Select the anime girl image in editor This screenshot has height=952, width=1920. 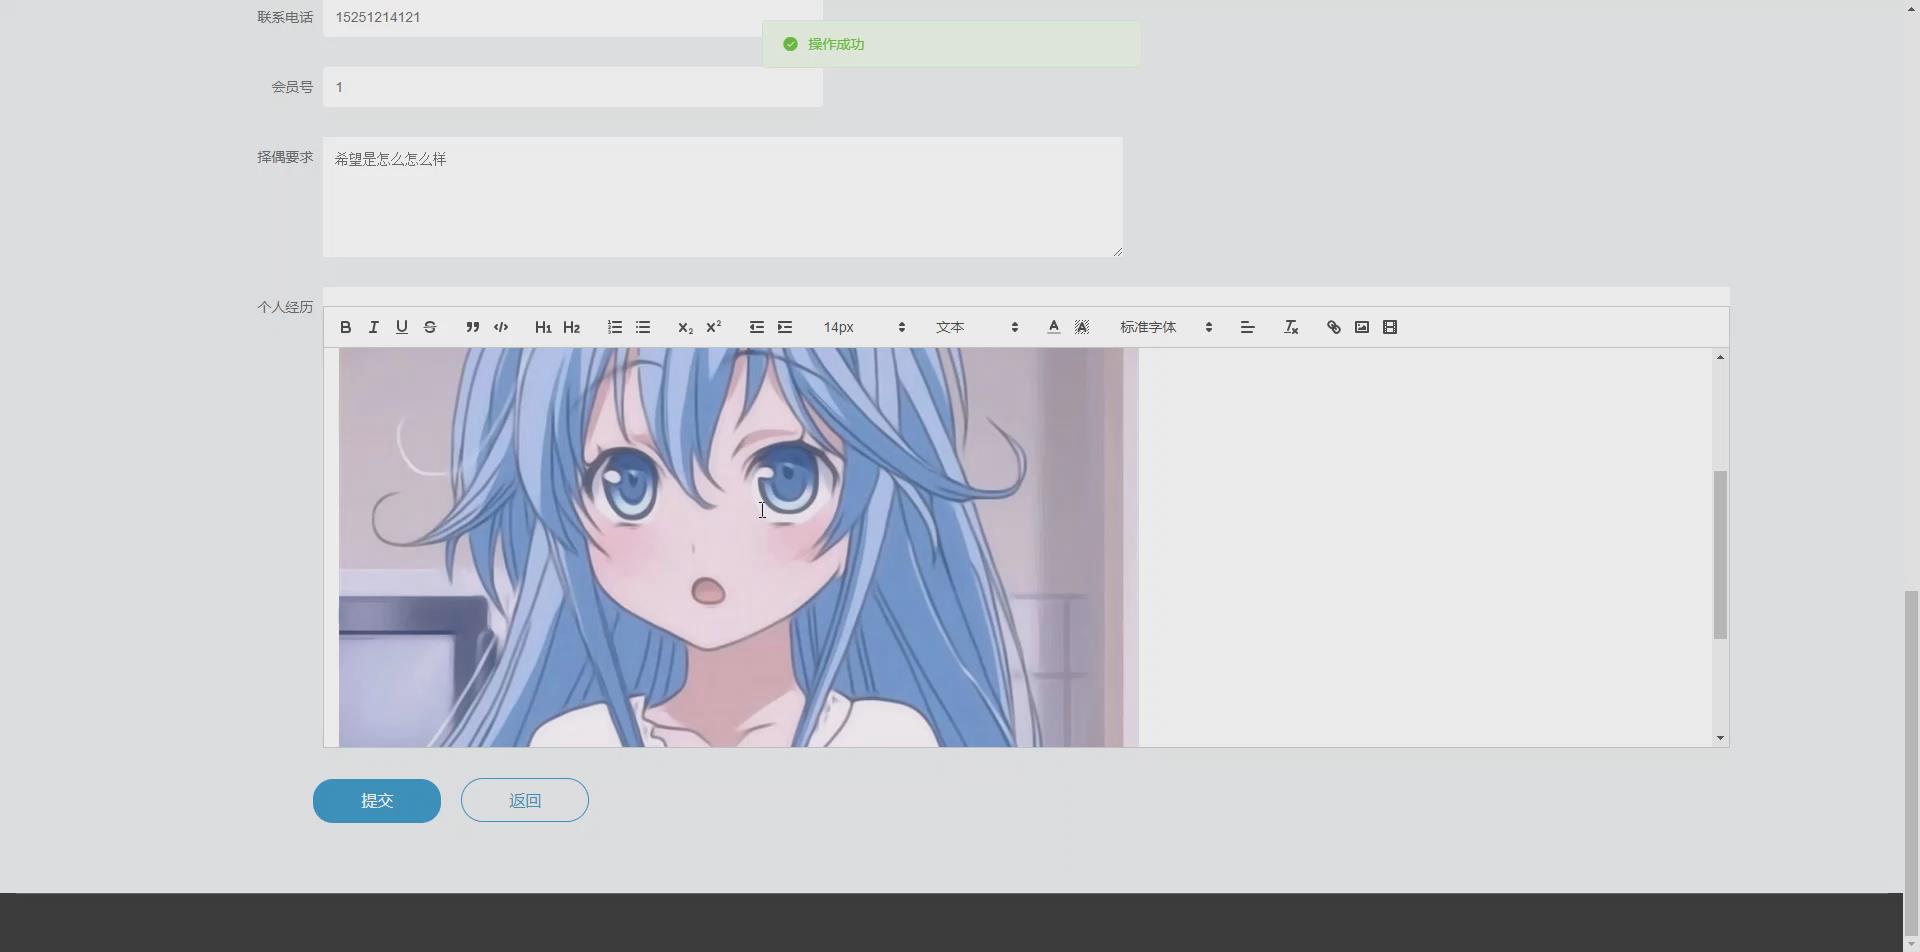click(738, 547)
